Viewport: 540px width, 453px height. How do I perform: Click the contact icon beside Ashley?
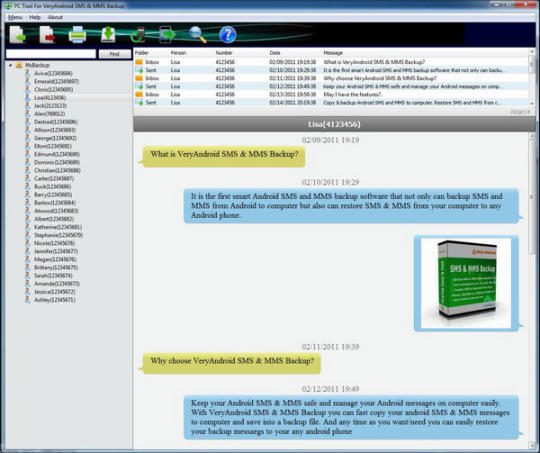coord(28,300)
